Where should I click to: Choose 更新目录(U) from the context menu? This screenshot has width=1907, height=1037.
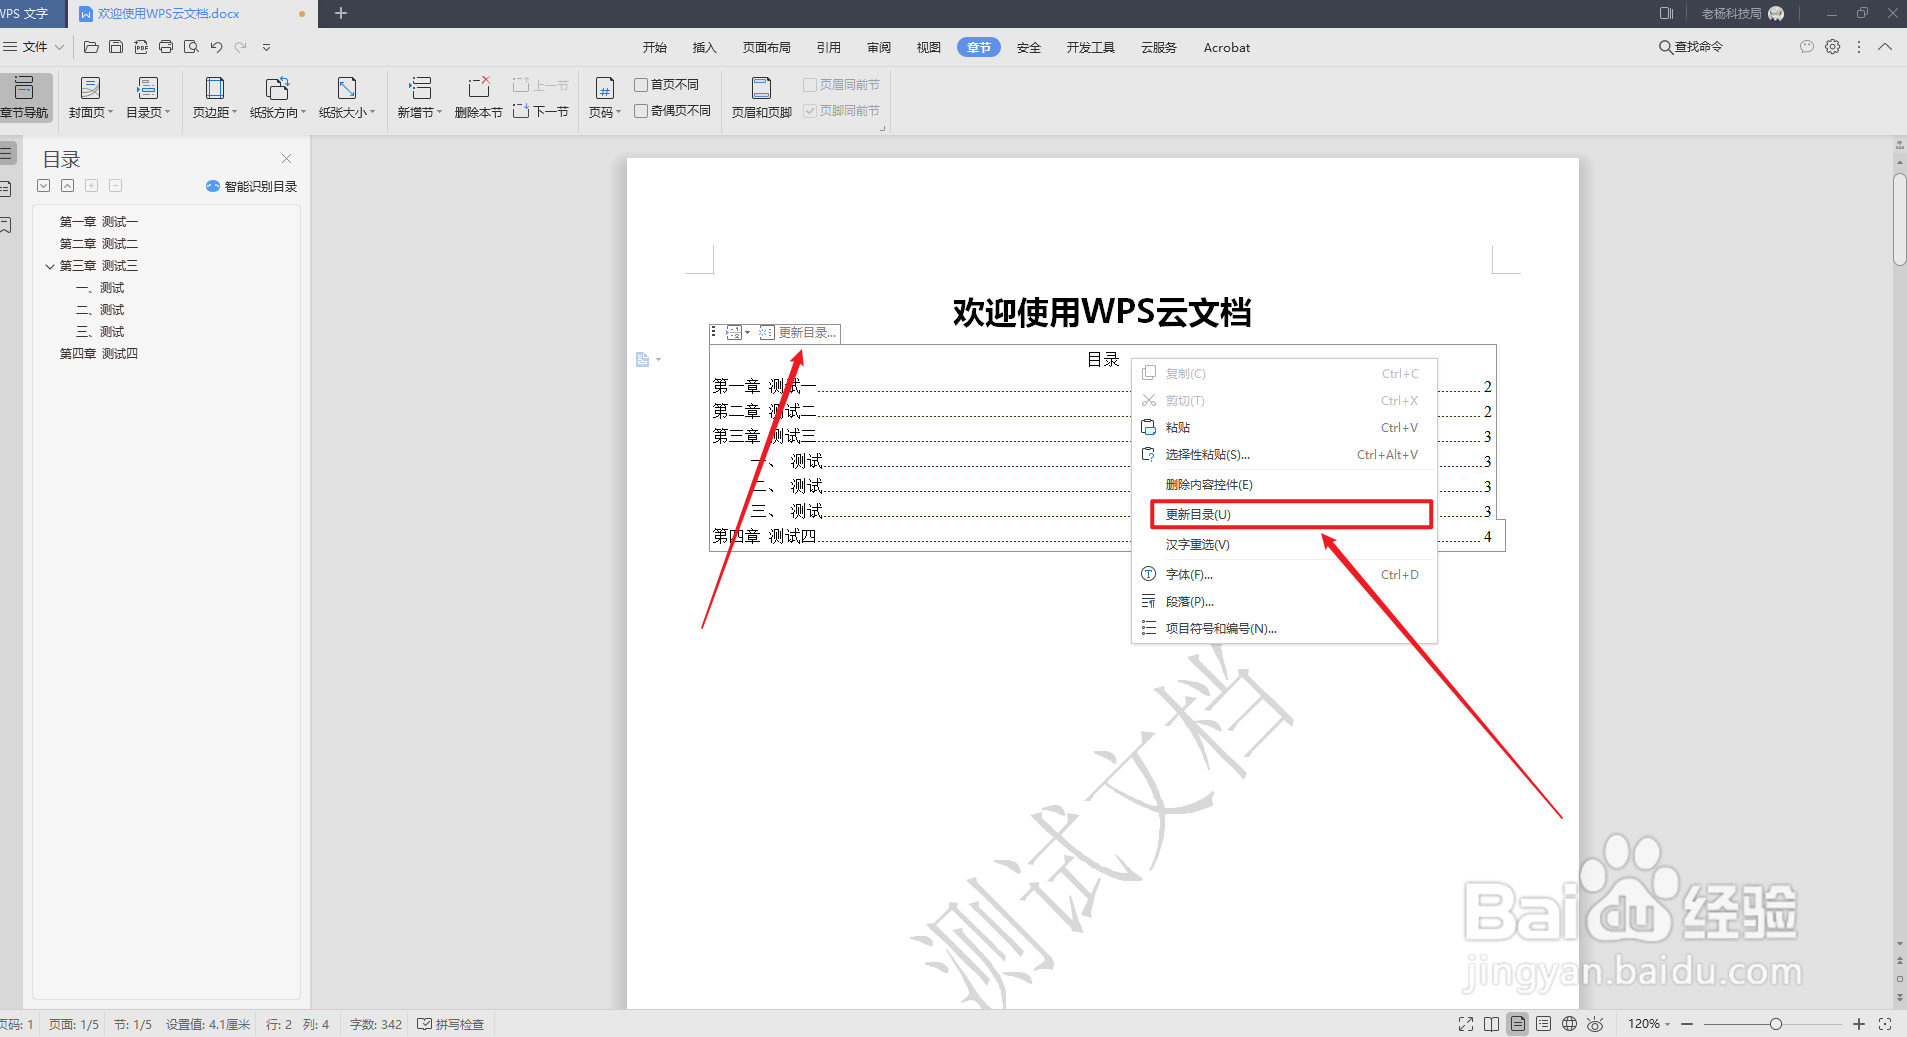tap(1290, 514)
